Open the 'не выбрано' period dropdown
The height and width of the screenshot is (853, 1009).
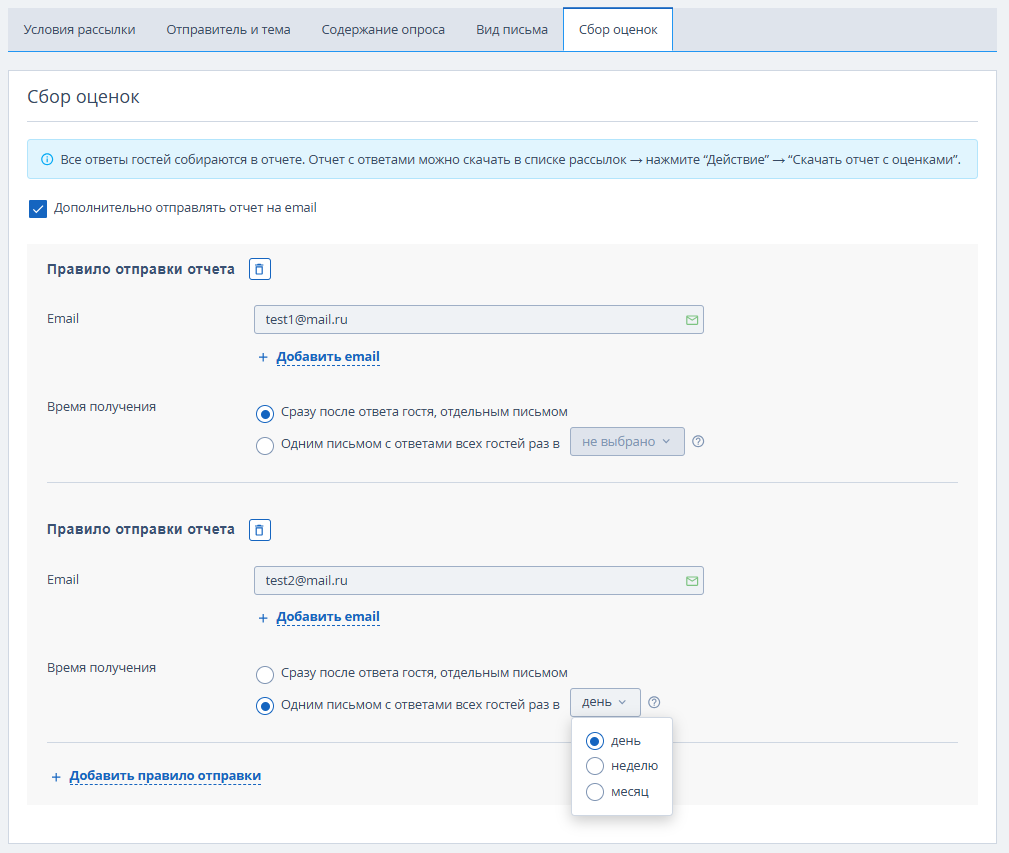tap(627, 441)
